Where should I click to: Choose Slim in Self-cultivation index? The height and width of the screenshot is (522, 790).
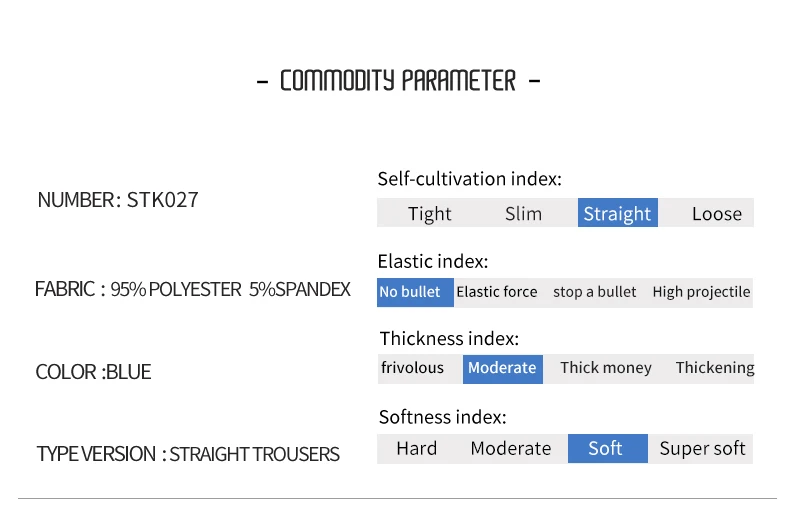[x=523, y=213]
